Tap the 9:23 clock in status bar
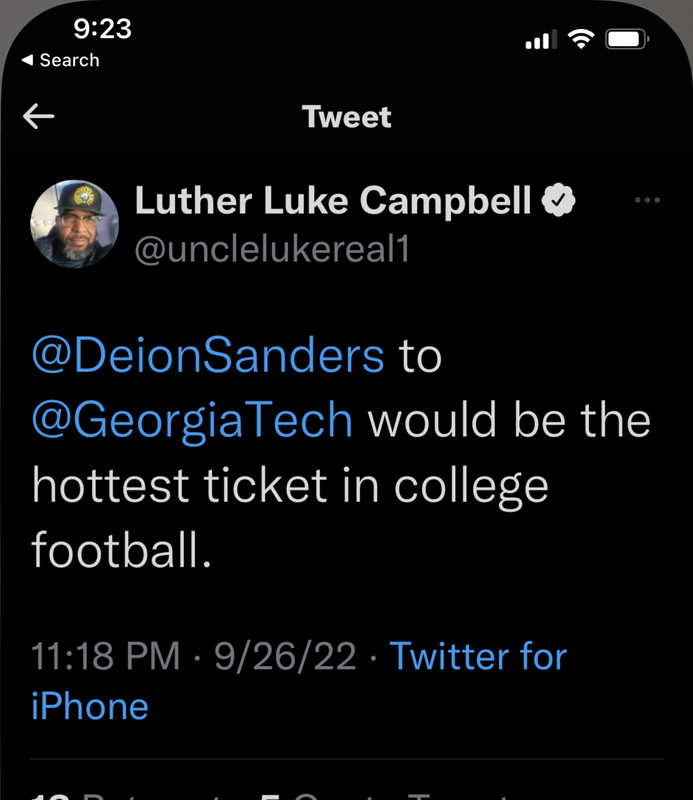The image size is (693, 800). (x=102, y=28)
